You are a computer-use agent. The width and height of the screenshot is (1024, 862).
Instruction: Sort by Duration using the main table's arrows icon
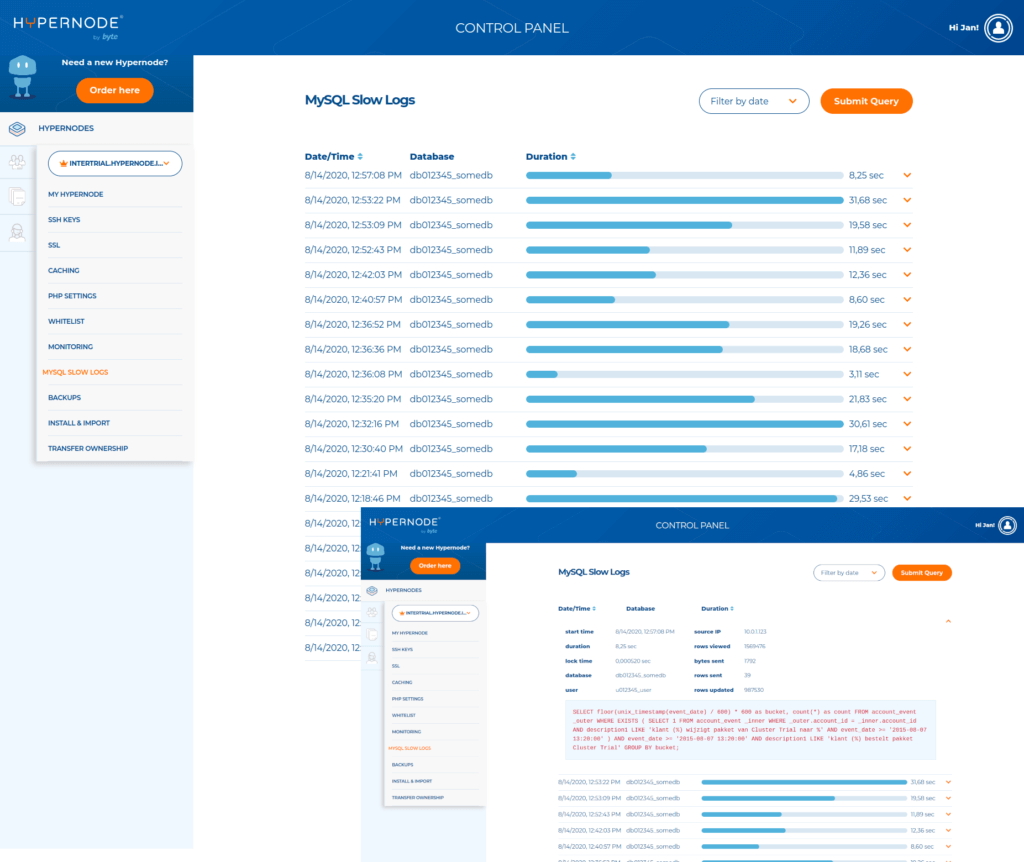574,157
